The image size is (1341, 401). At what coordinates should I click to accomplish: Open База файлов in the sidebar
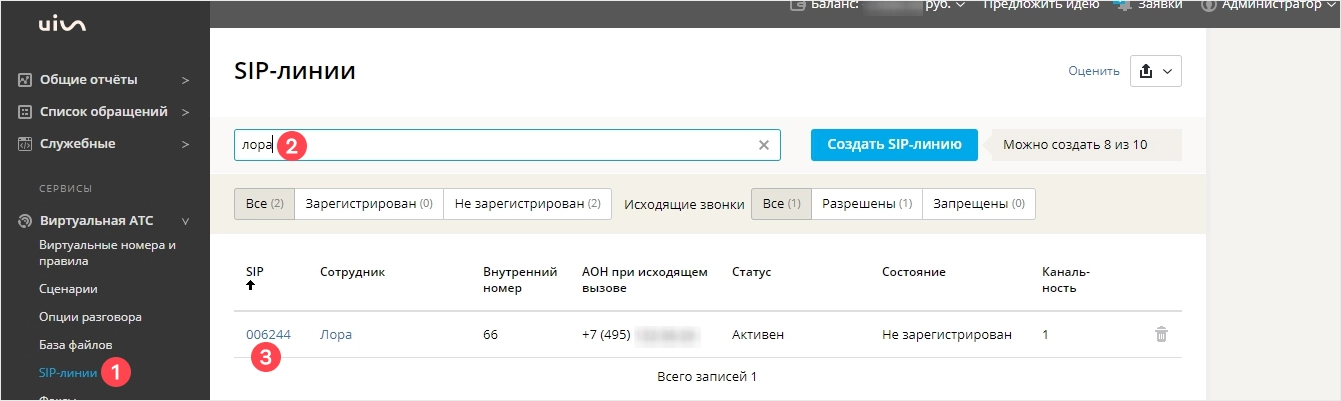75,345
